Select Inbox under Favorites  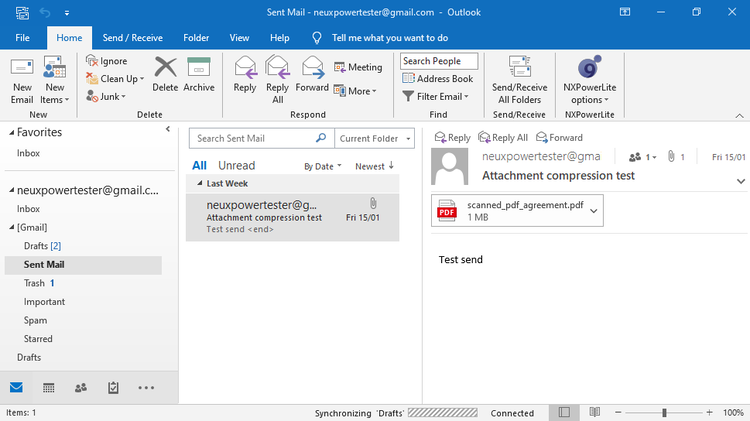28,153
